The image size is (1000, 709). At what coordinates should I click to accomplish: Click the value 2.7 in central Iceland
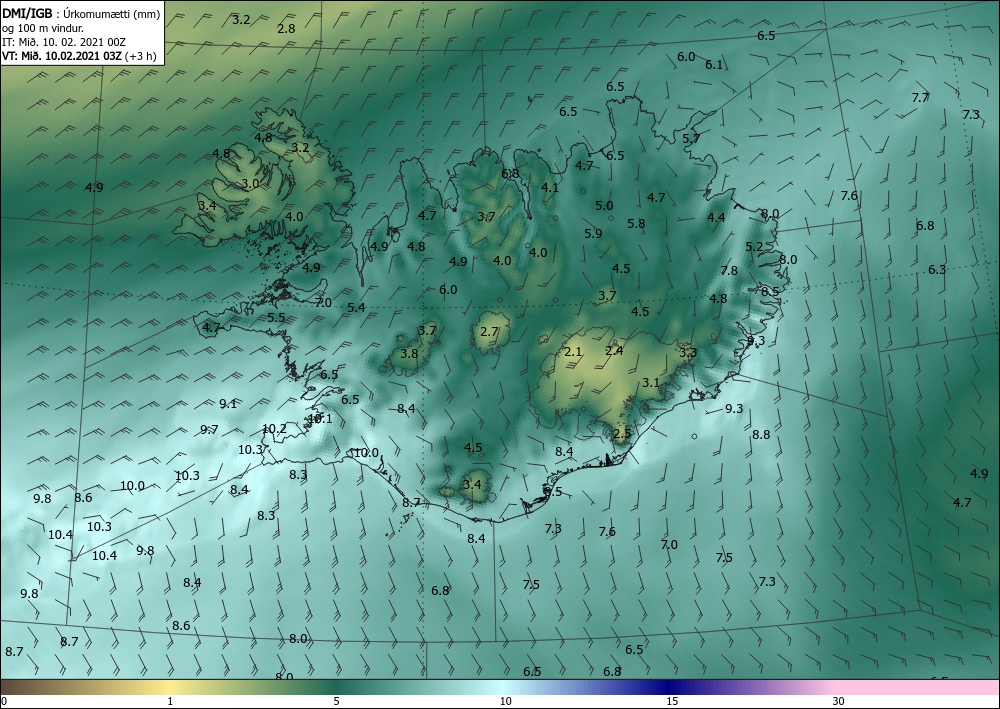pos(489,332)
